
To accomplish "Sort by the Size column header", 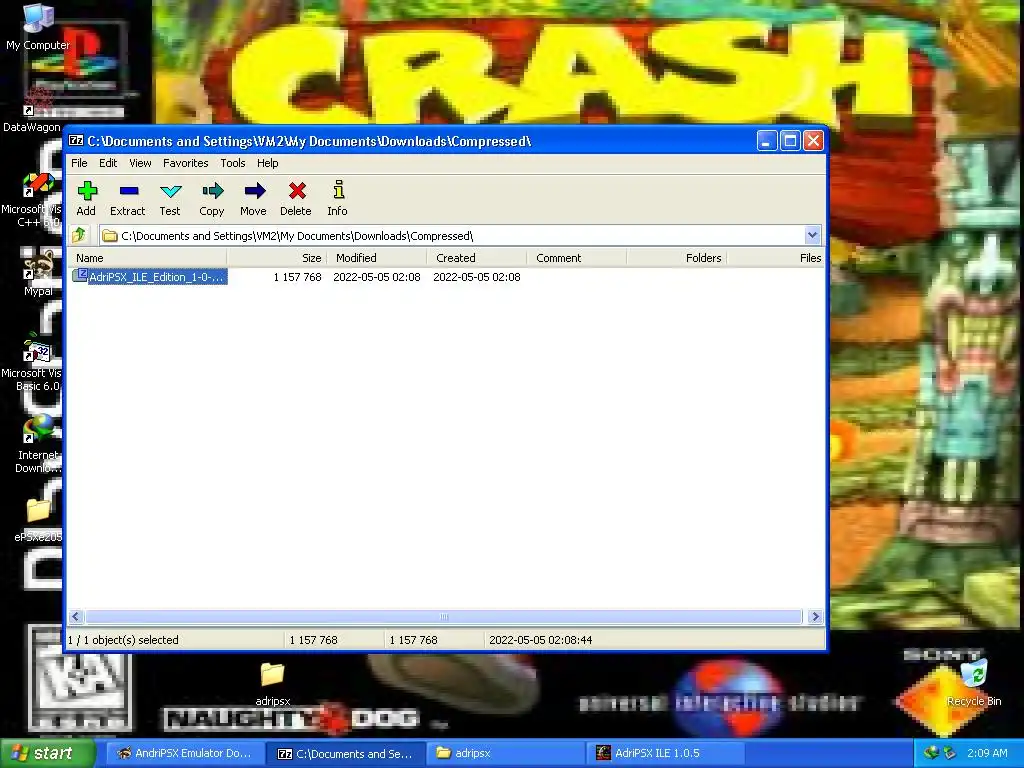I will [277, 258].
